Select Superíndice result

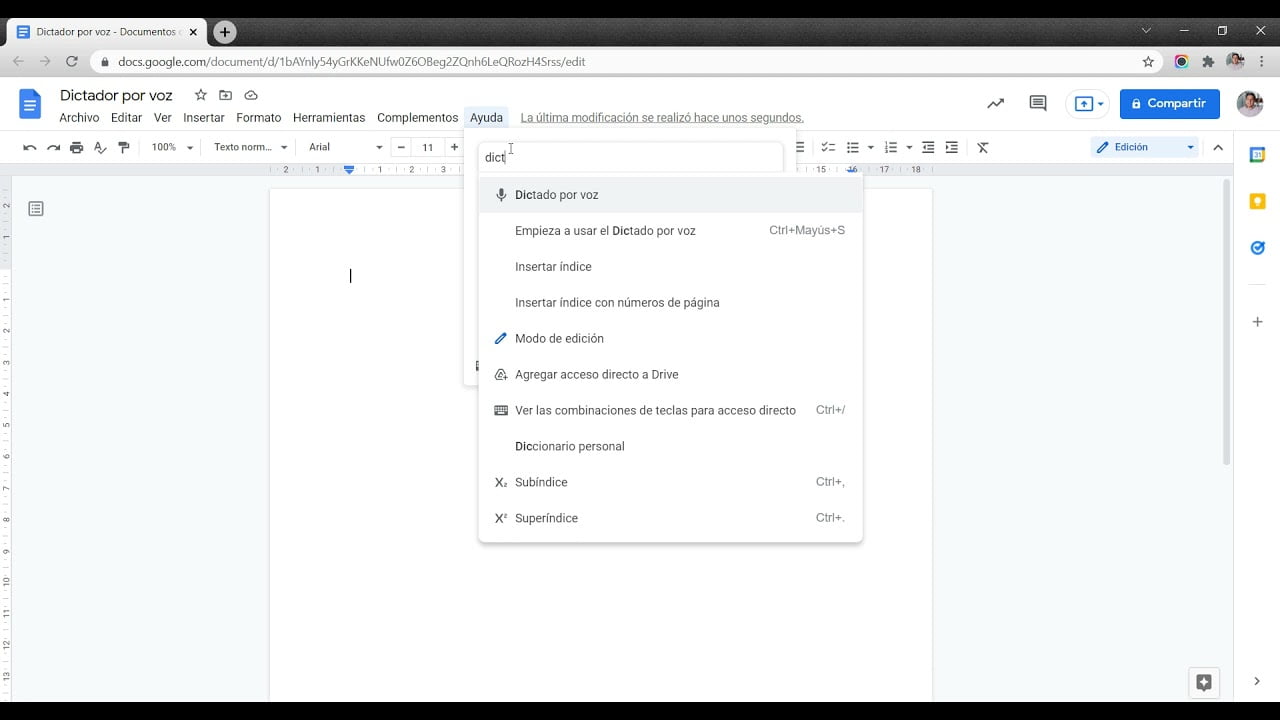coord(670,519)
